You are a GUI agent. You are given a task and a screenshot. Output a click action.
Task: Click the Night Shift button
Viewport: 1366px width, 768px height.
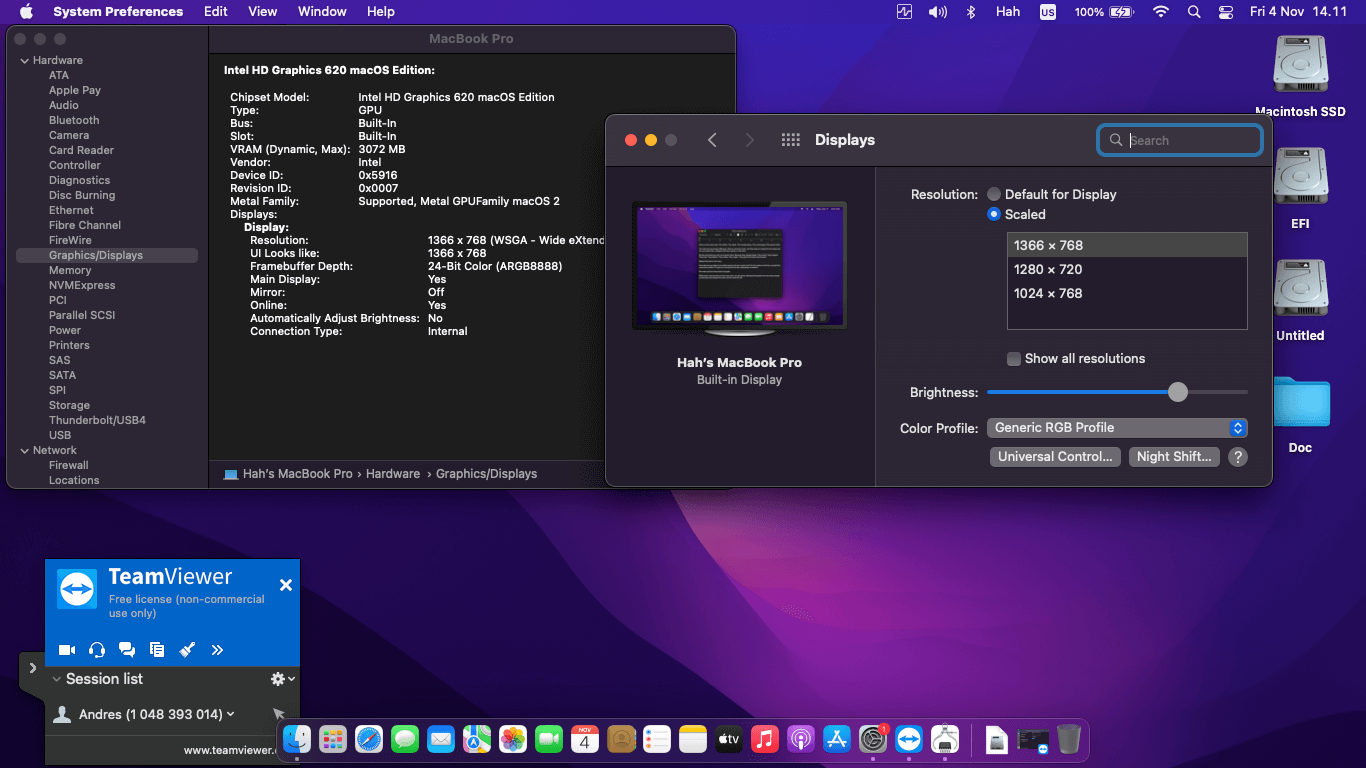(x=1173, y=456)
